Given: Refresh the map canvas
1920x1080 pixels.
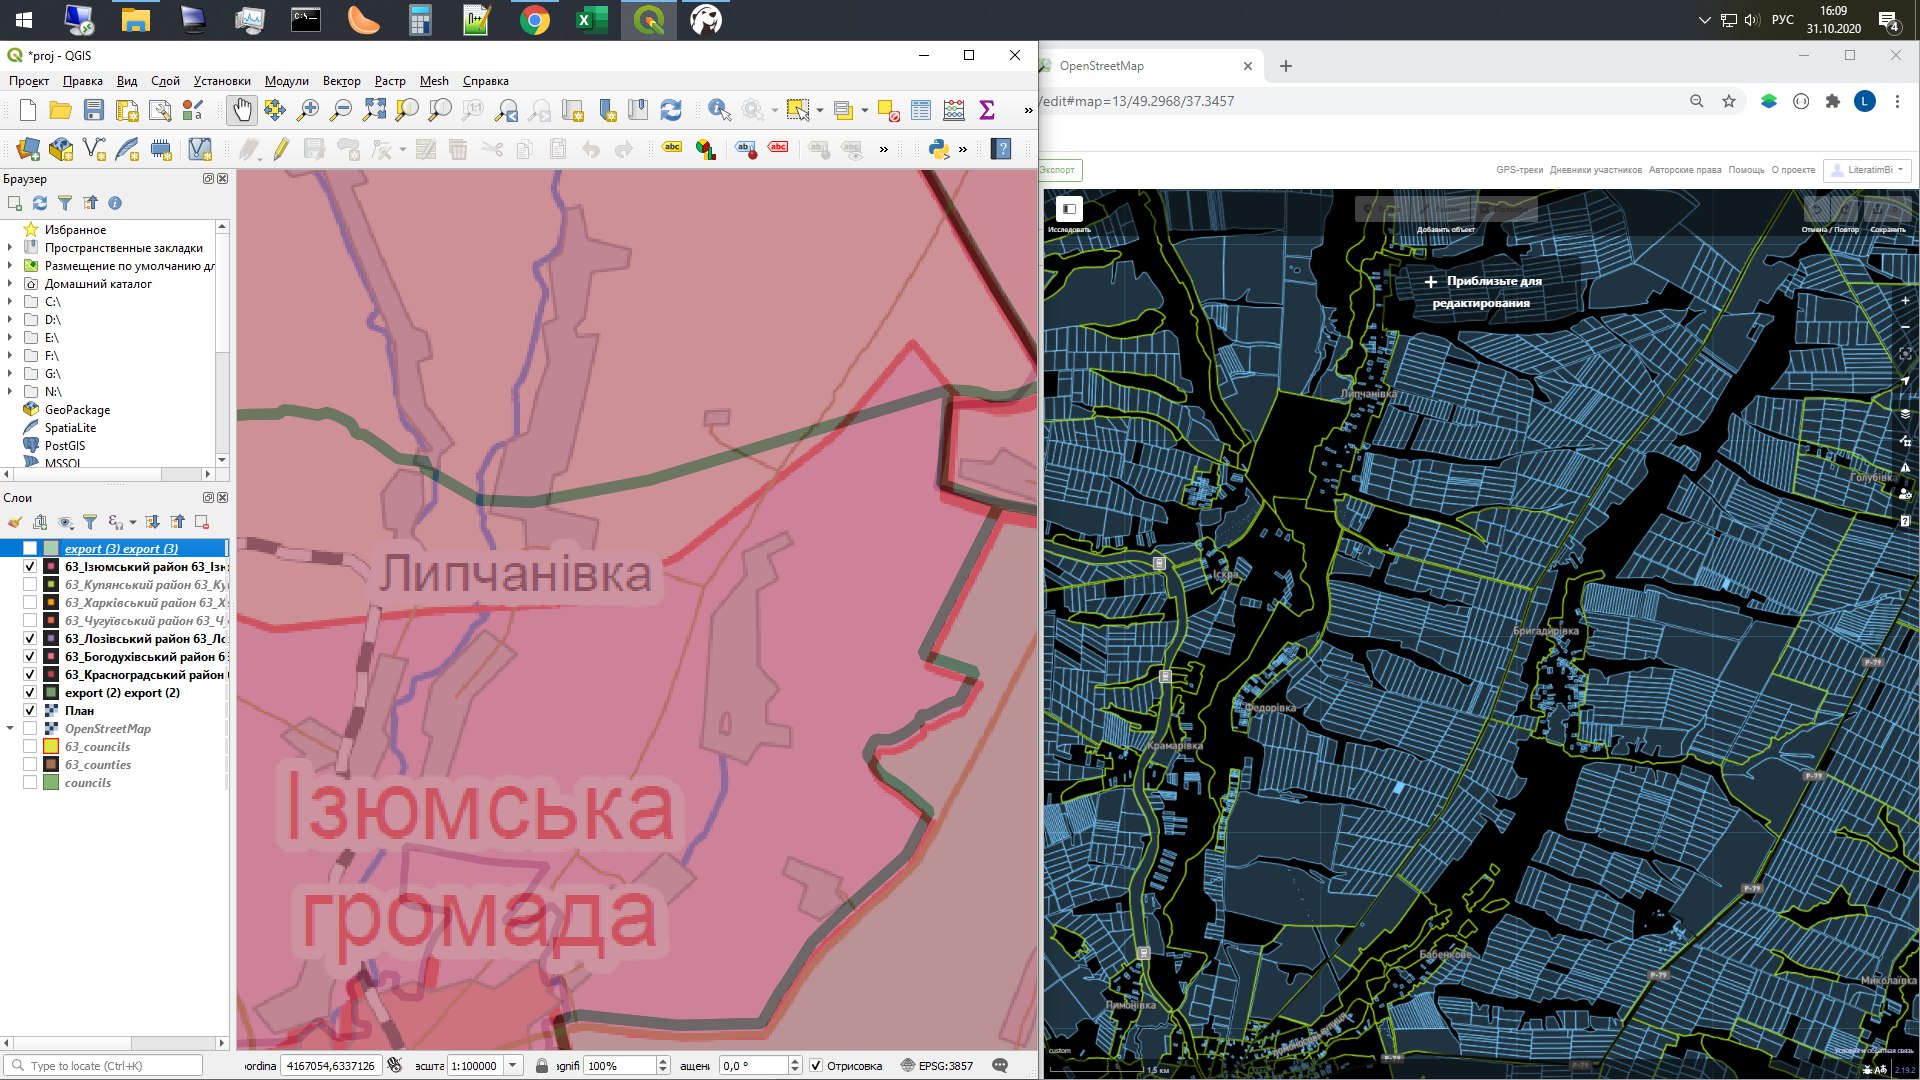Looking at the screenshot, I should point(671,110).
